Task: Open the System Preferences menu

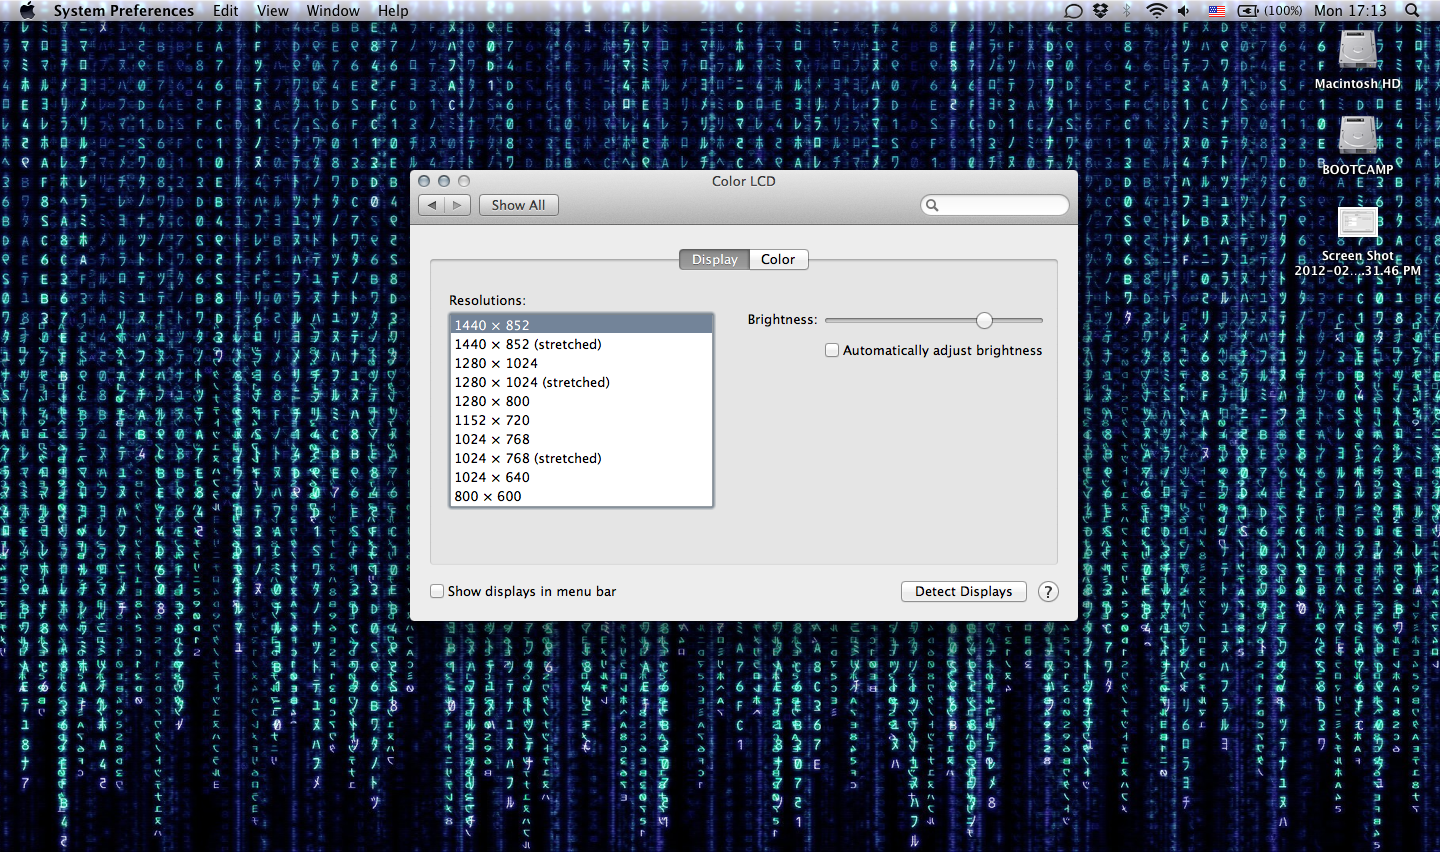Action: 124,10
